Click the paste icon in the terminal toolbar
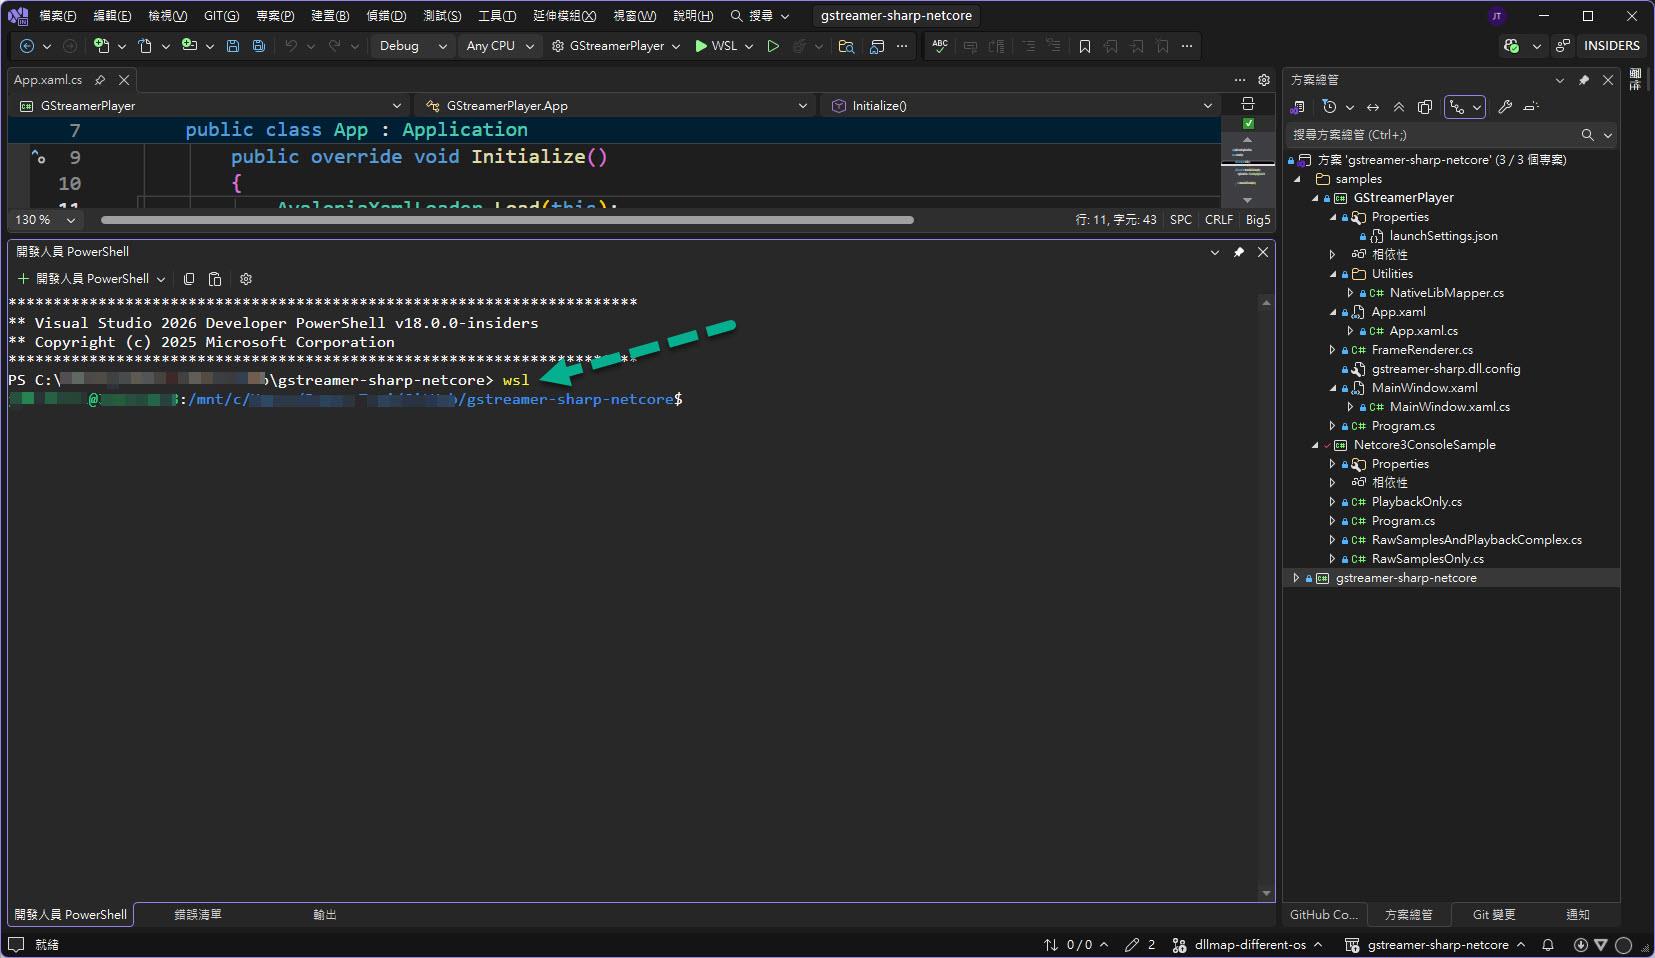 tap(215, 279)
